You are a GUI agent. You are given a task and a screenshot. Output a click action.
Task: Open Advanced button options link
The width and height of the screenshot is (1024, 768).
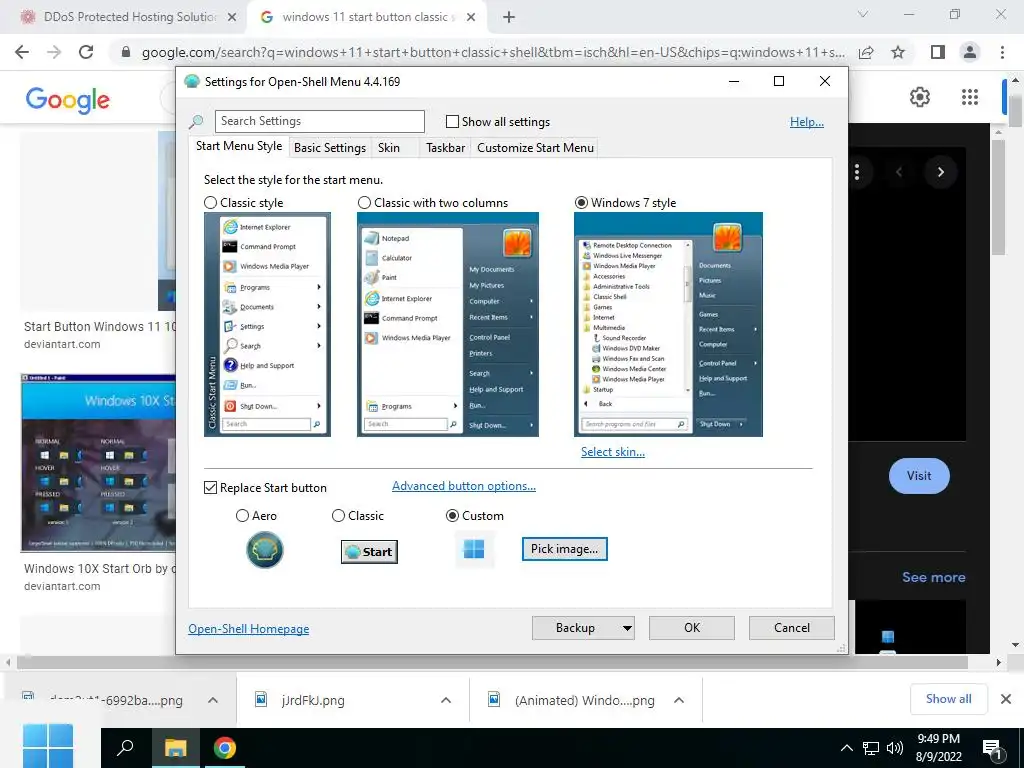(464, 487)
